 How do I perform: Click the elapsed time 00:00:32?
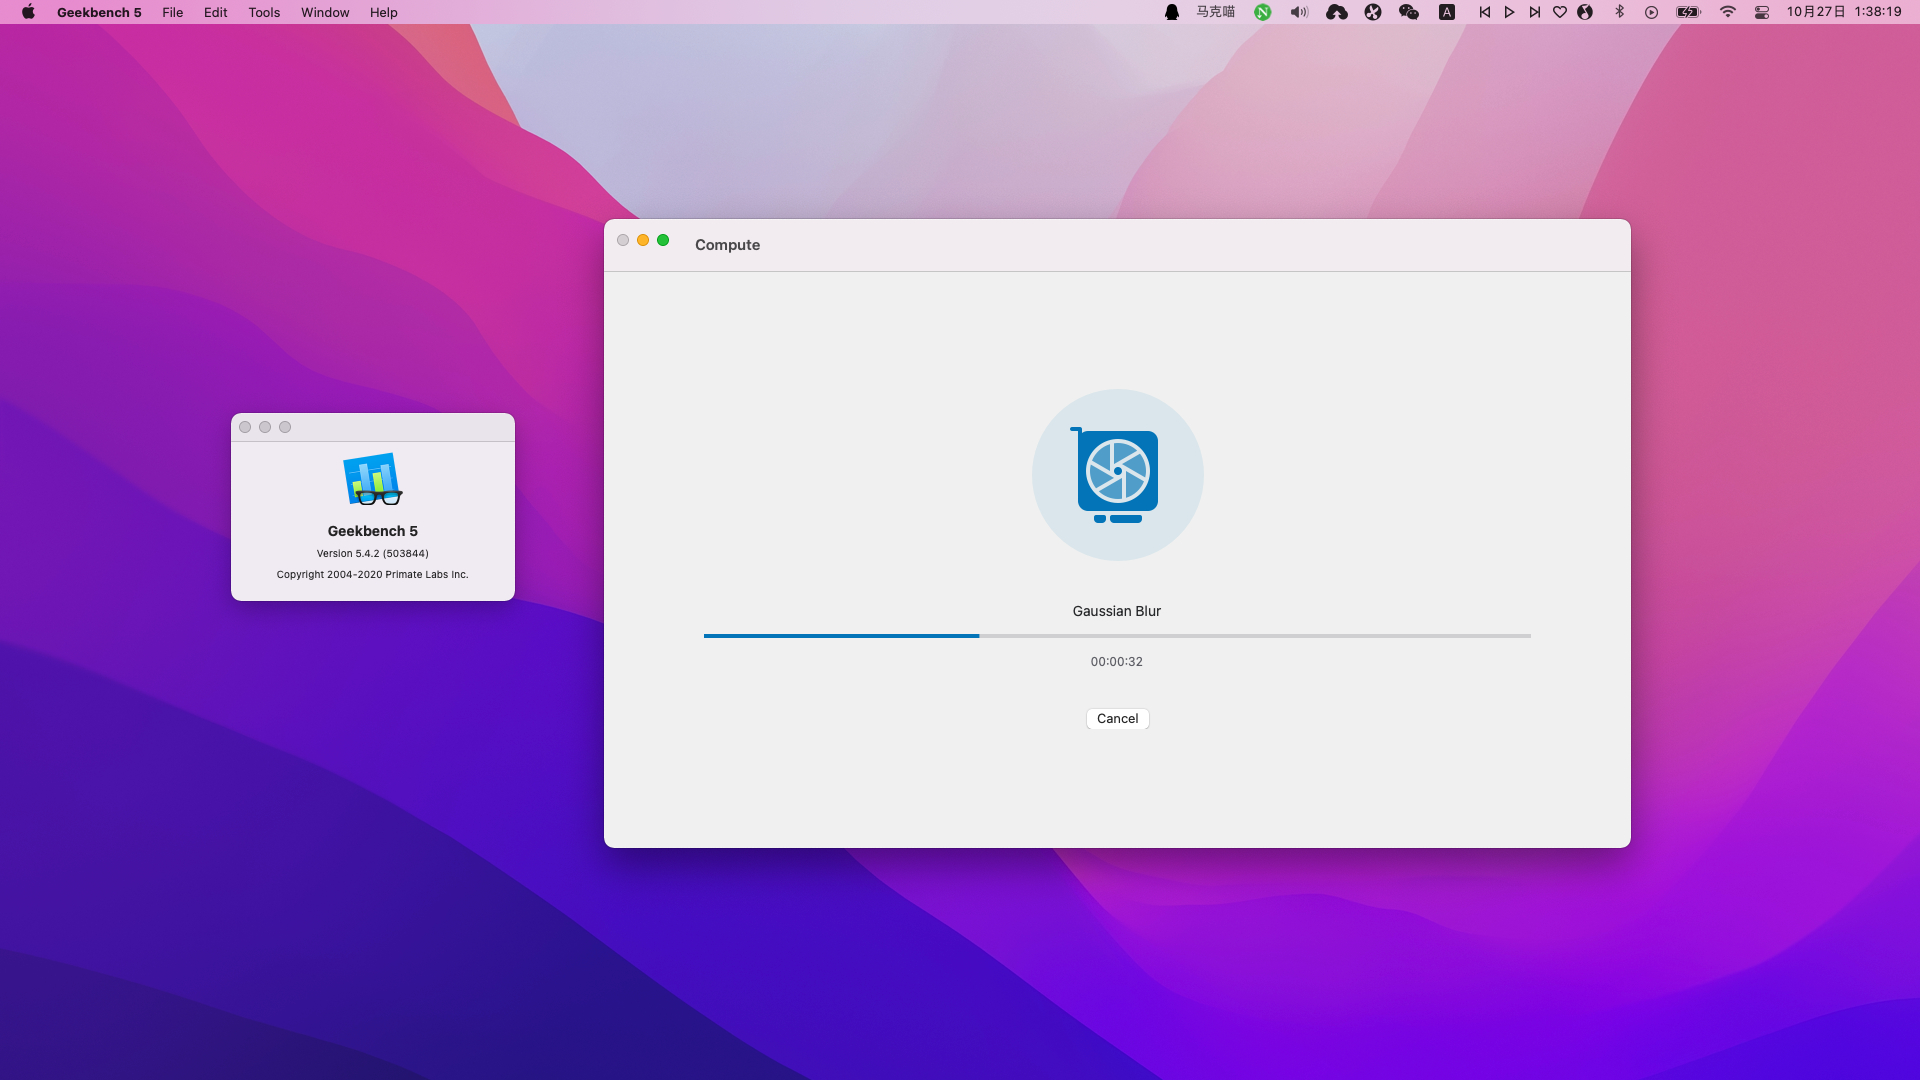click(x=1117, y=662)
